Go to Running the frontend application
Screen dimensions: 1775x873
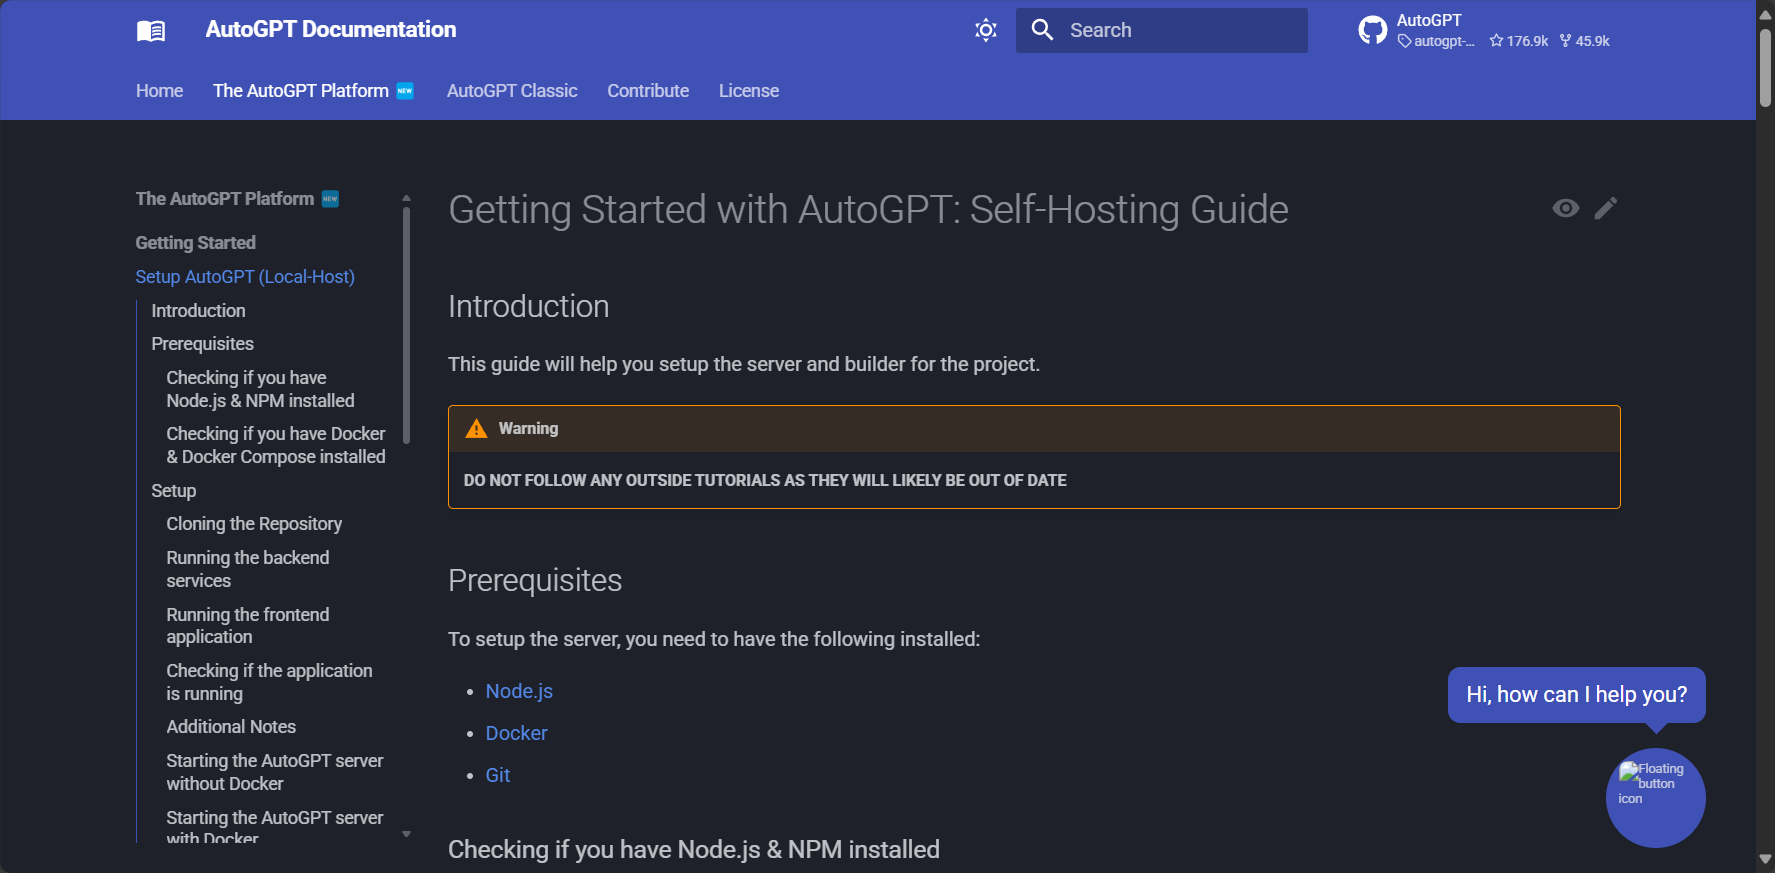247,626
